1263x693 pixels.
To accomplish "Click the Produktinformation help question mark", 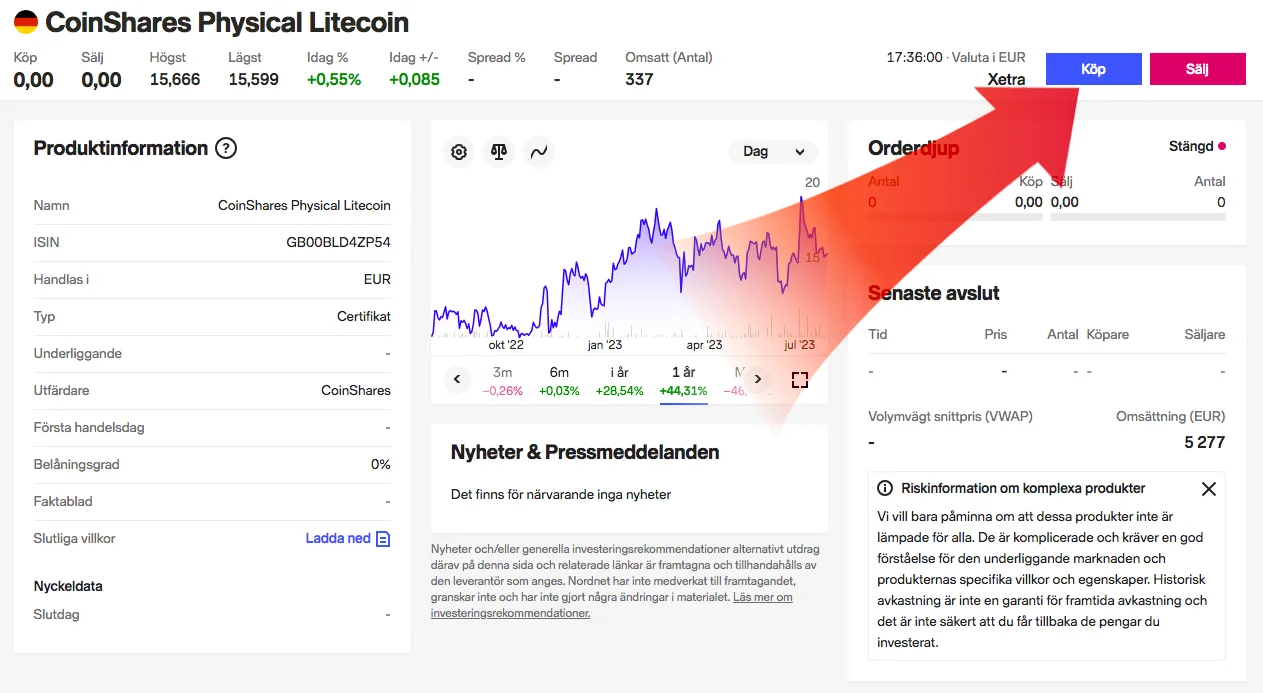I will [227, 149].
